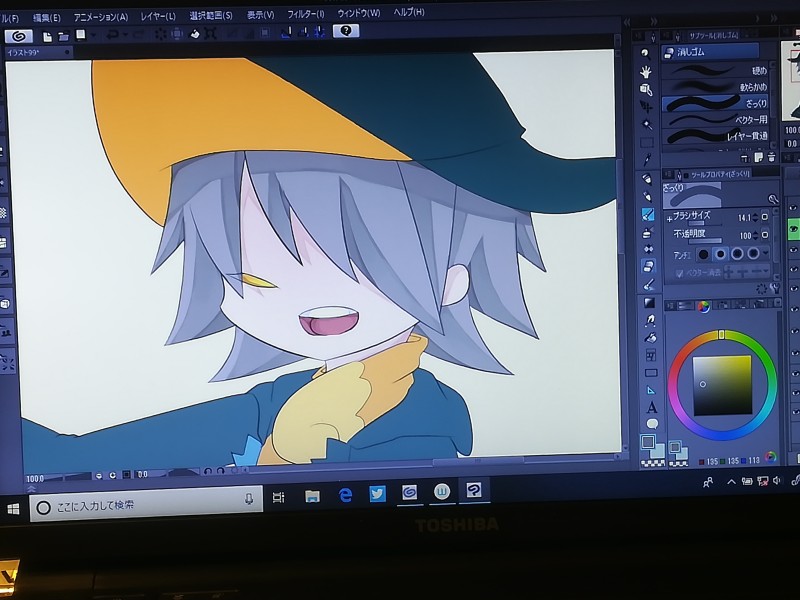
Task: Select the Frame border tool
Action: tap(651, 355)
